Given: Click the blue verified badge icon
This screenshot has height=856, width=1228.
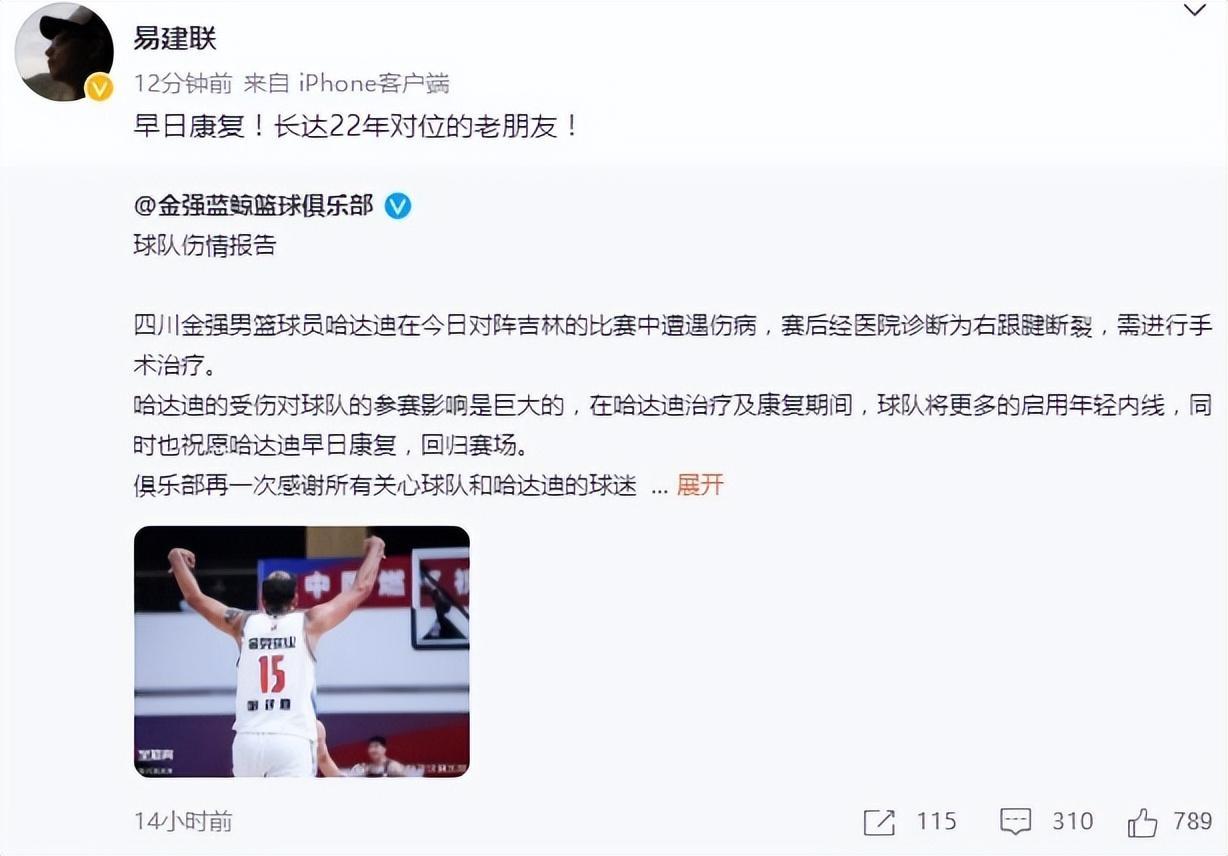Looking at the screenshot, I should pyautogui.click(x=398, y=206).
